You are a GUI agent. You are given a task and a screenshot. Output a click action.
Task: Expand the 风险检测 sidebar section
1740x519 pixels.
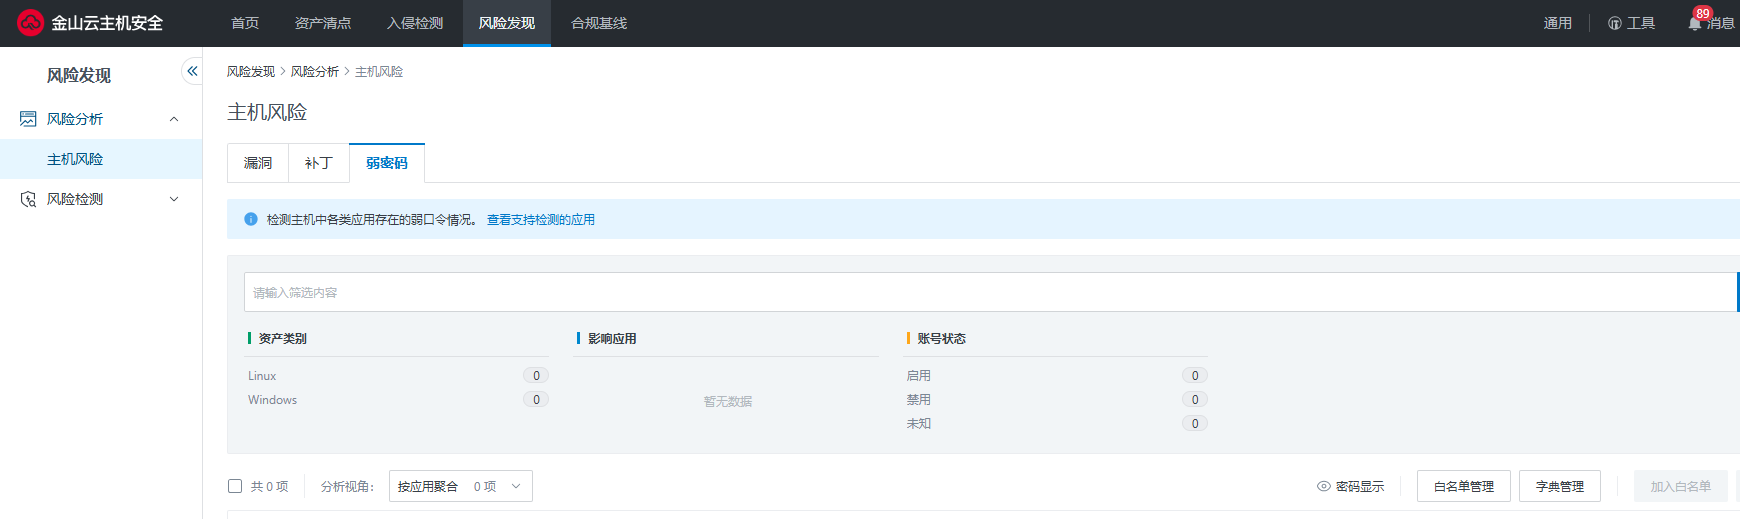pyautogui.click(x=174, y=199)
